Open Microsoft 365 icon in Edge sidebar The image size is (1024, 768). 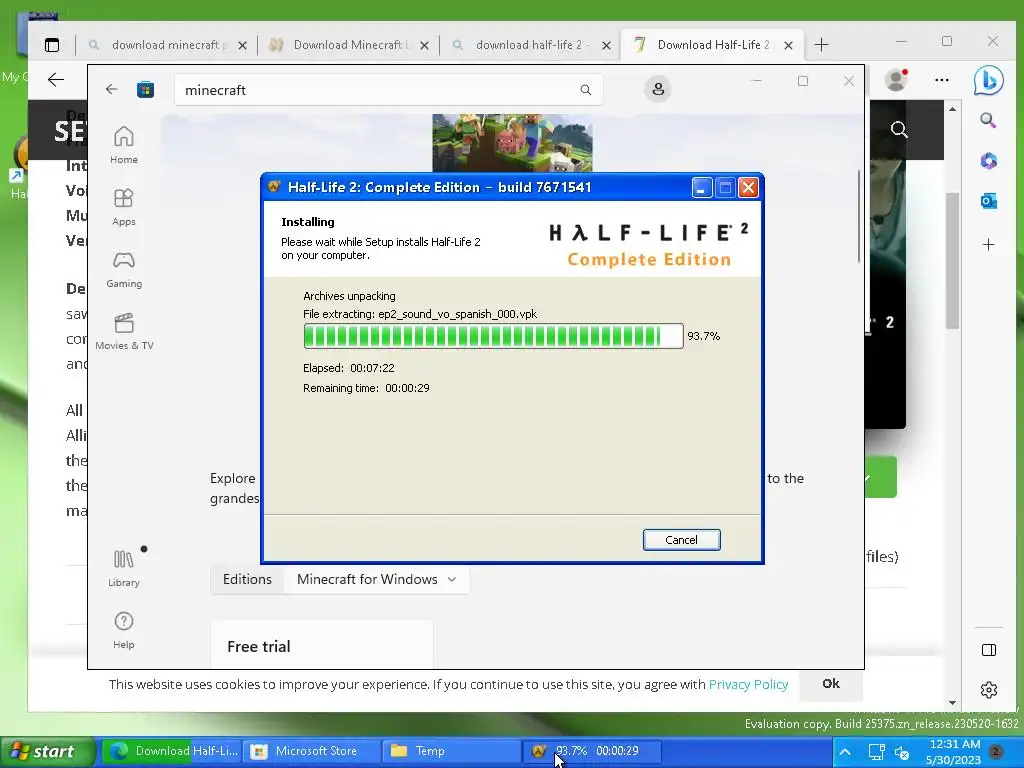click(988, 161)
